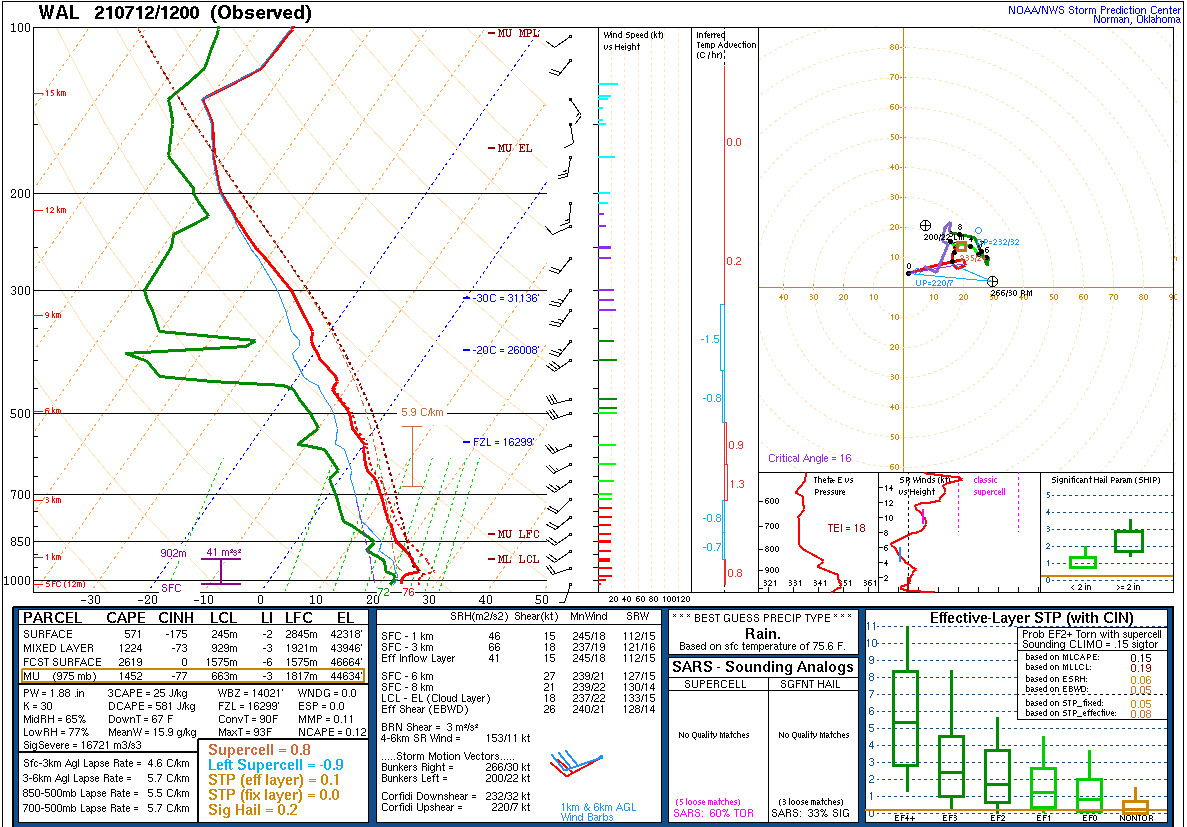Click the "SARS - Sounding Analogs" heading

762,667
